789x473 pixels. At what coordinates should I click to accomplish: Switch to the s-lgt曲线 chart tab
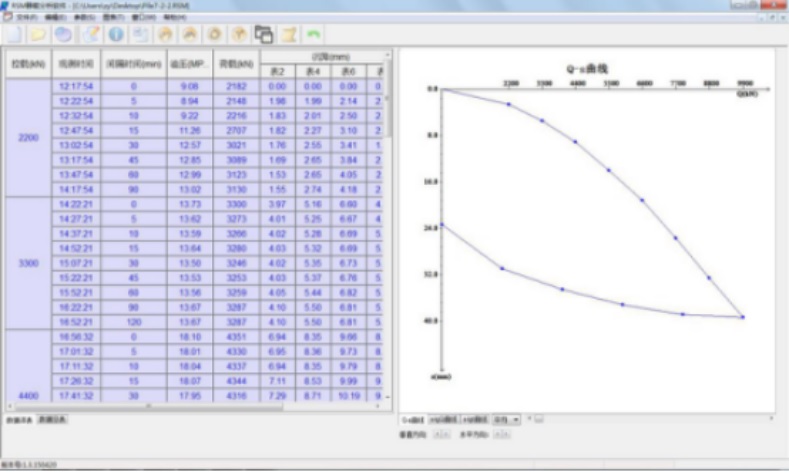click(x=442, y=420)
